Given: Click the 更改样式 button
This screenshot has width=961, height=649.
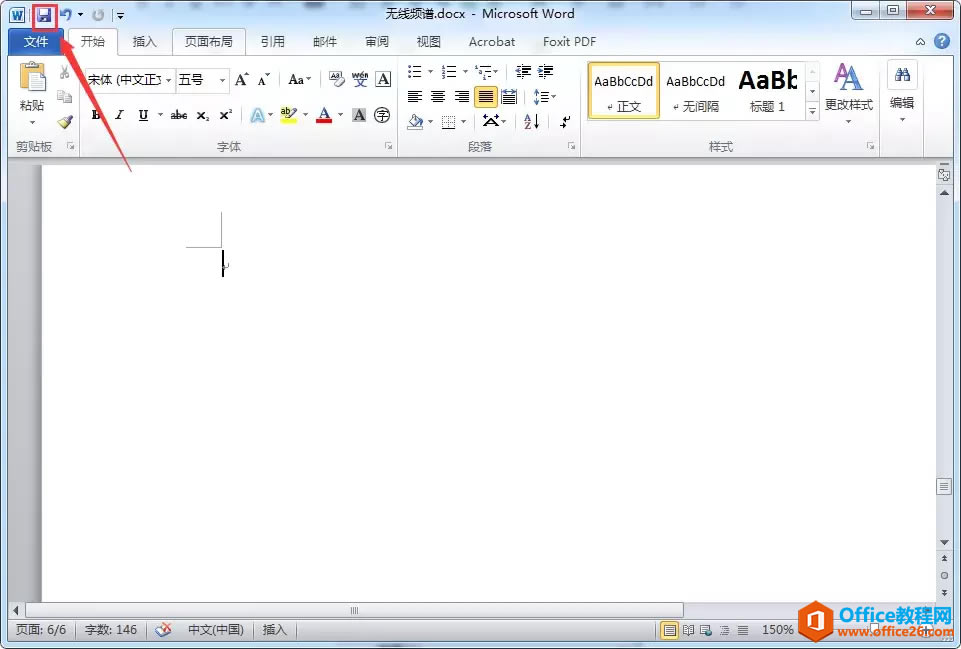Looking at the screenshot, I should (x=848, y=93).
